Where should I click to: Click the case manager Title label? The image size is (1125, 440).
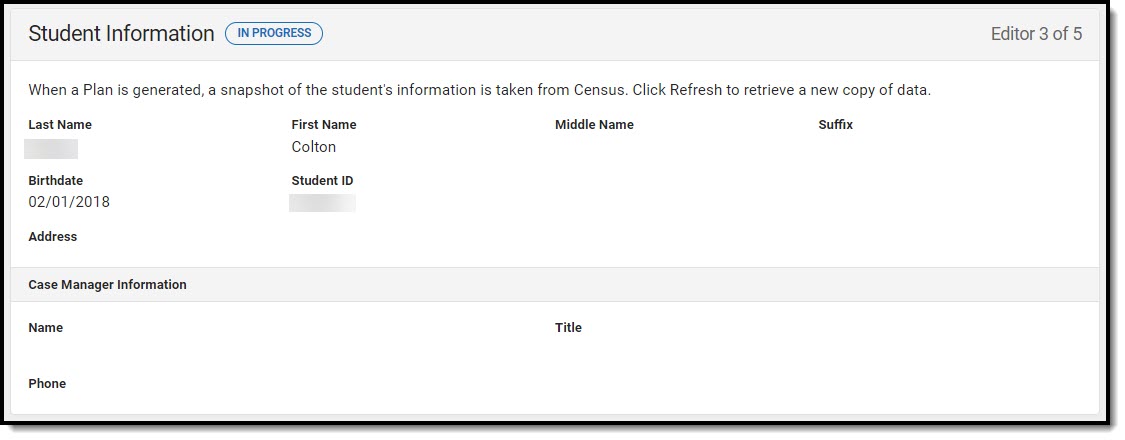coord(568,328)
